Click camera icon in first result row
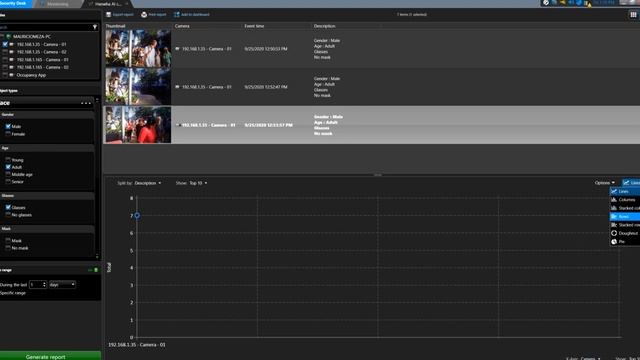The image size is (640, 360). click(x=177, y=49)
